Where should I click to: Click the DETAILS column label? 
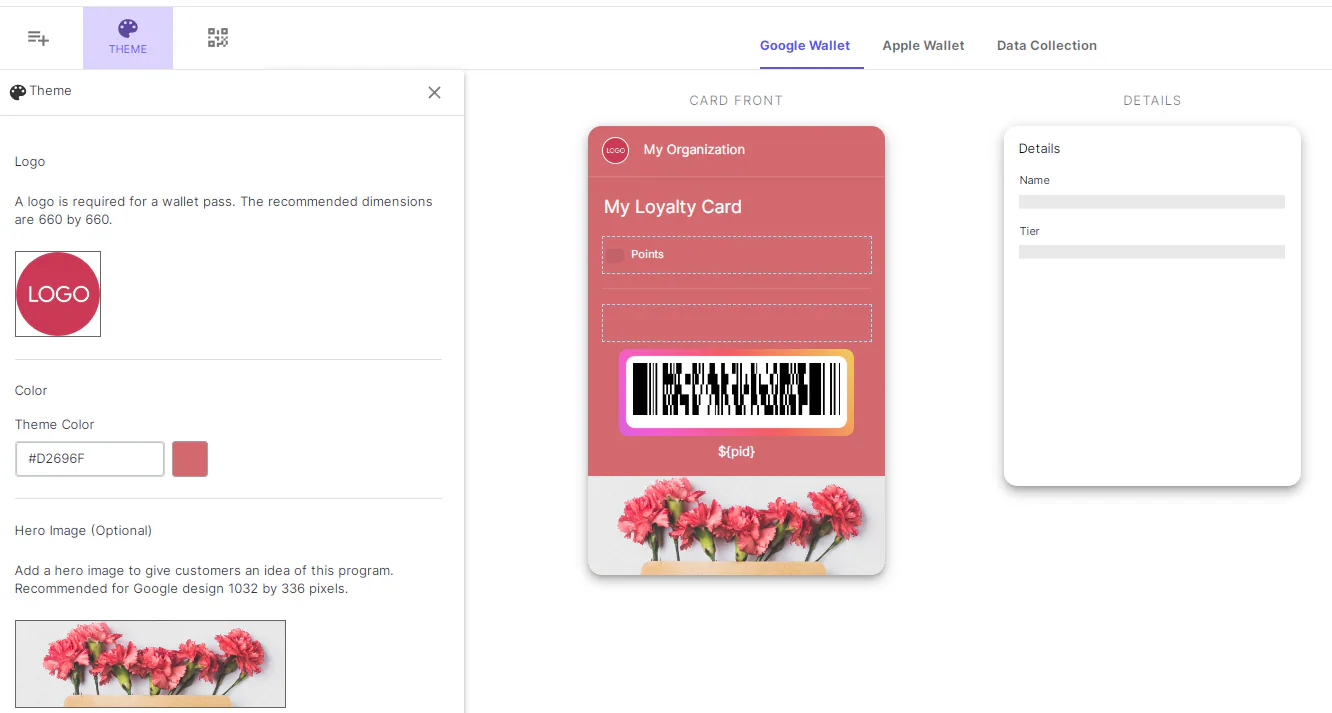pos(1152,101)
